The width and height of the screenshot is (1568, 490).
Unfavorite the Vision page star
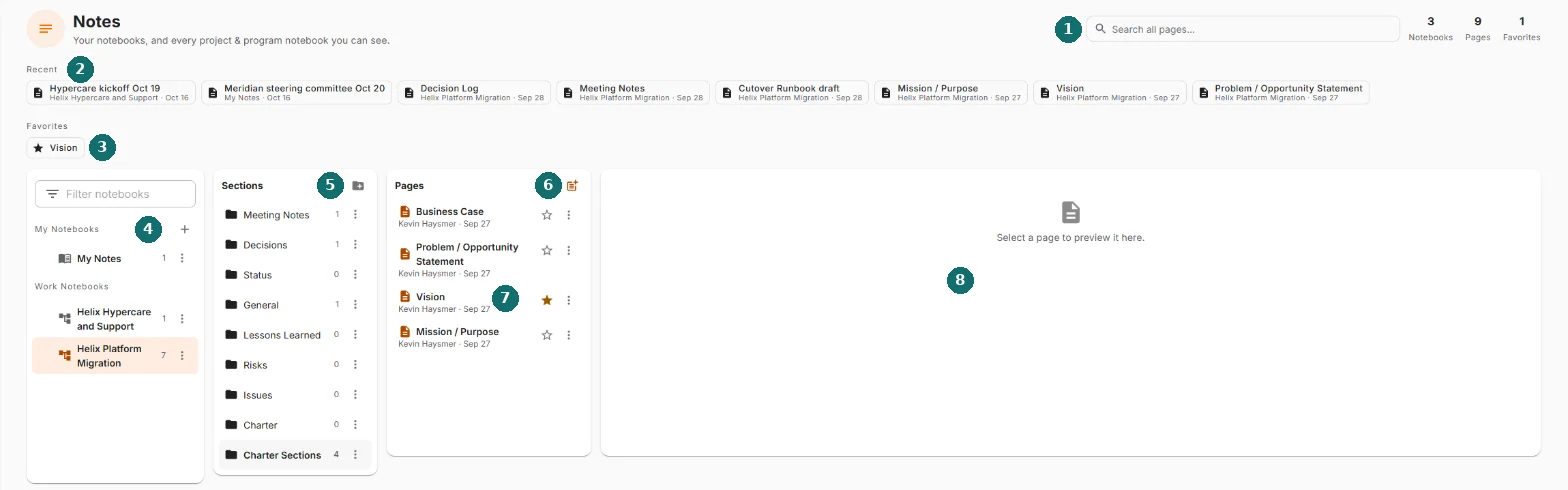point(547,300)
